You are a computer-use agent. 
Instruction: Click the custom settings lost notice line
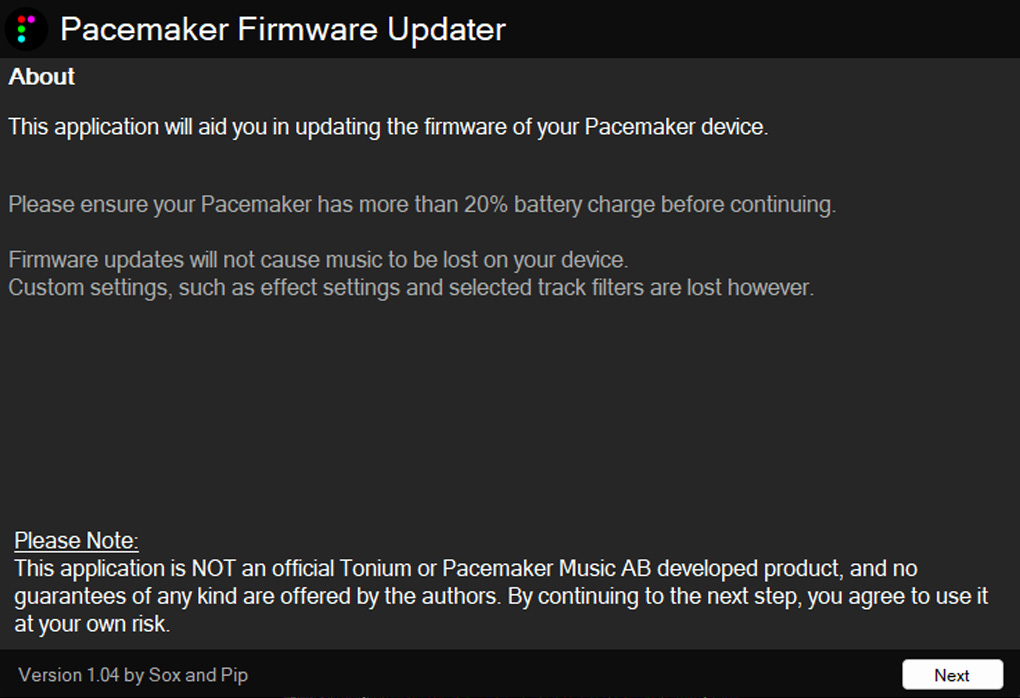pyautogui.click(x=411, y=288)
